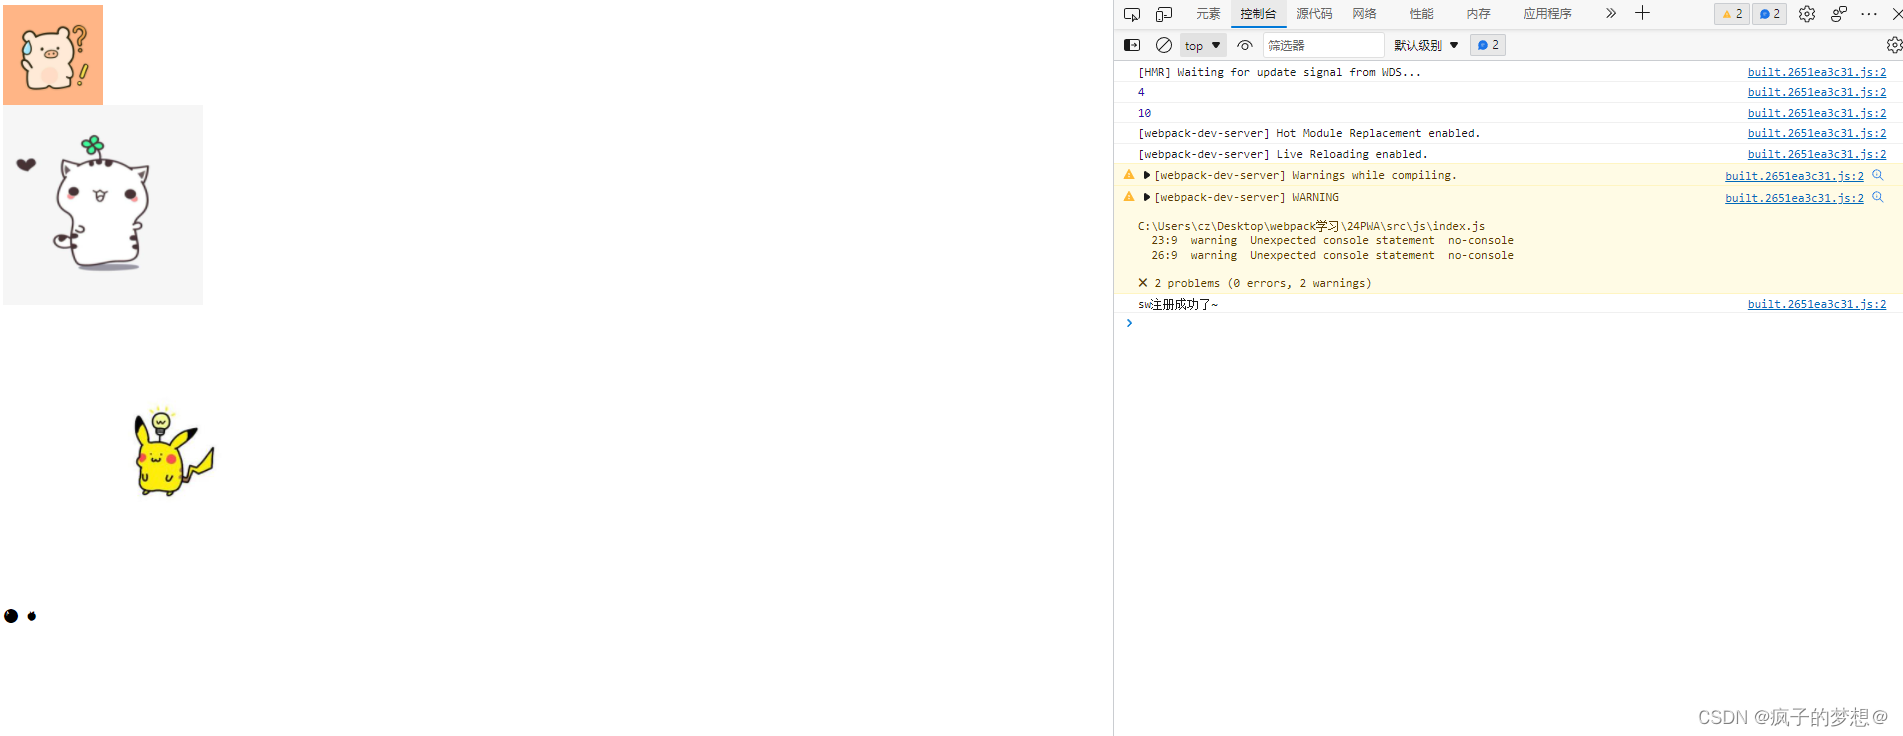Open the top context dropdown
This screenshot has height=736, width=1903.
pyautogui.click(x=1203, y=45)
